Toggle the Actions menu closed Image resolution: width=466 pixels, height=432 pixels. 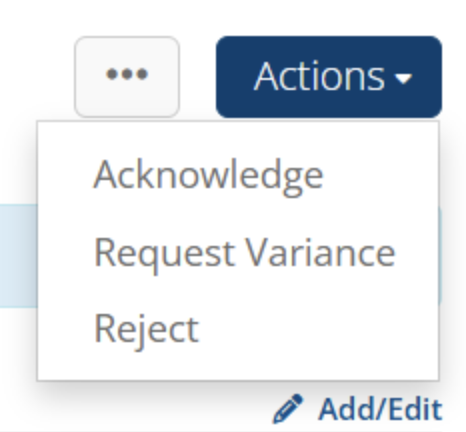click(329, 77)
